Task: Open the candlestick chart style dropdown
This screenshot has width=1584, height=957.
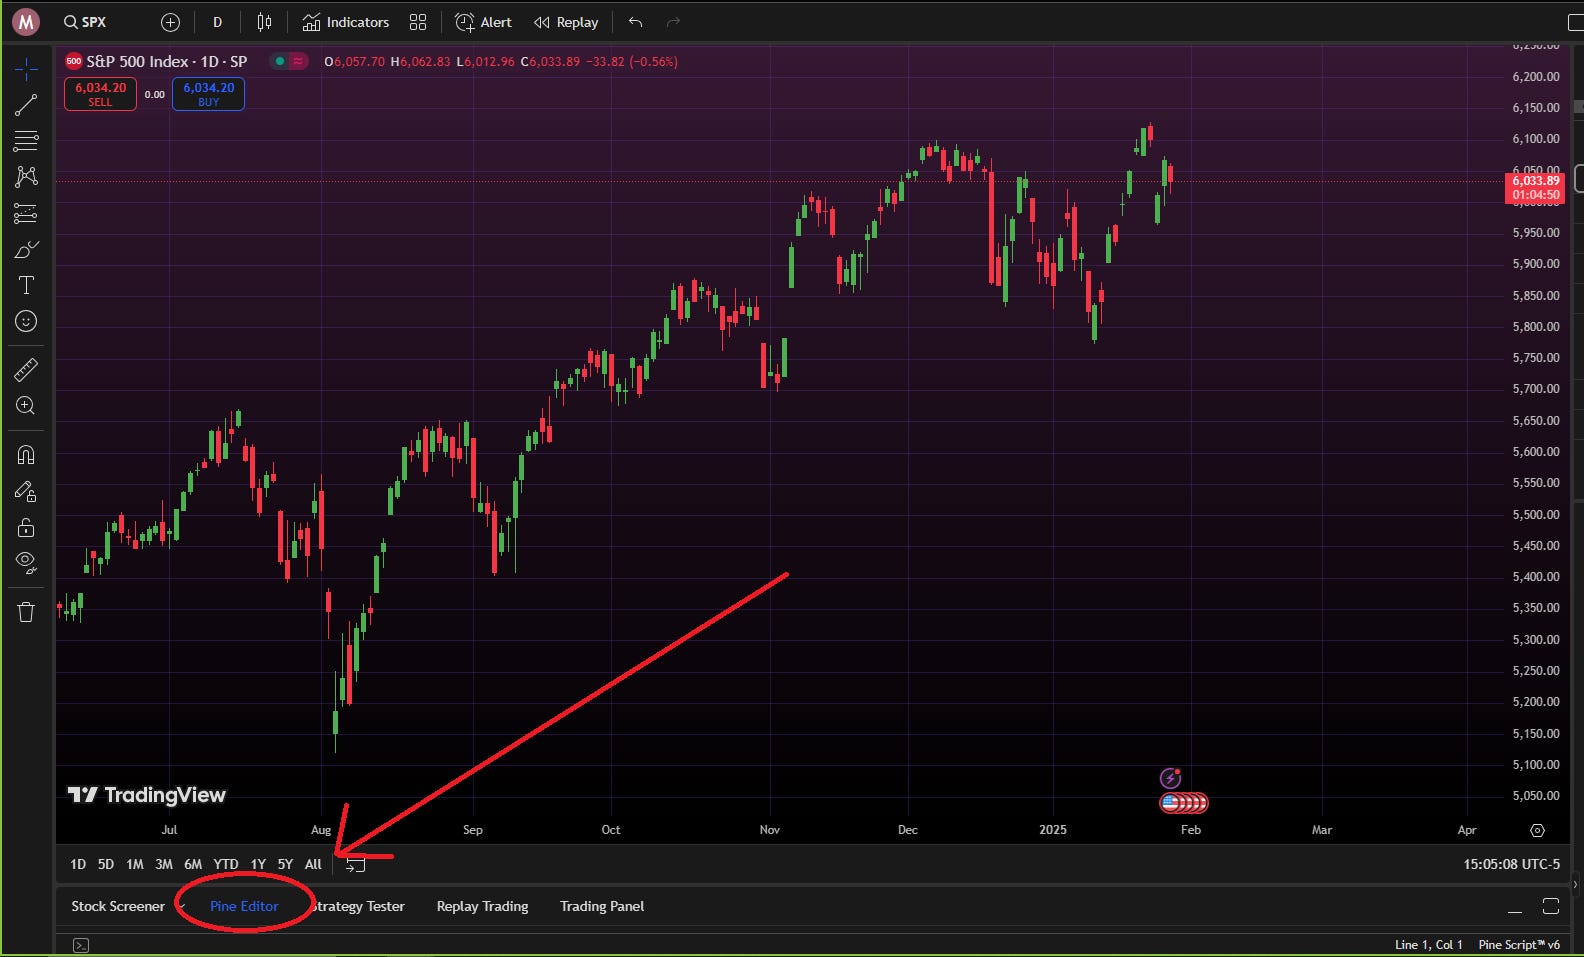Action: tap(264, 22)
